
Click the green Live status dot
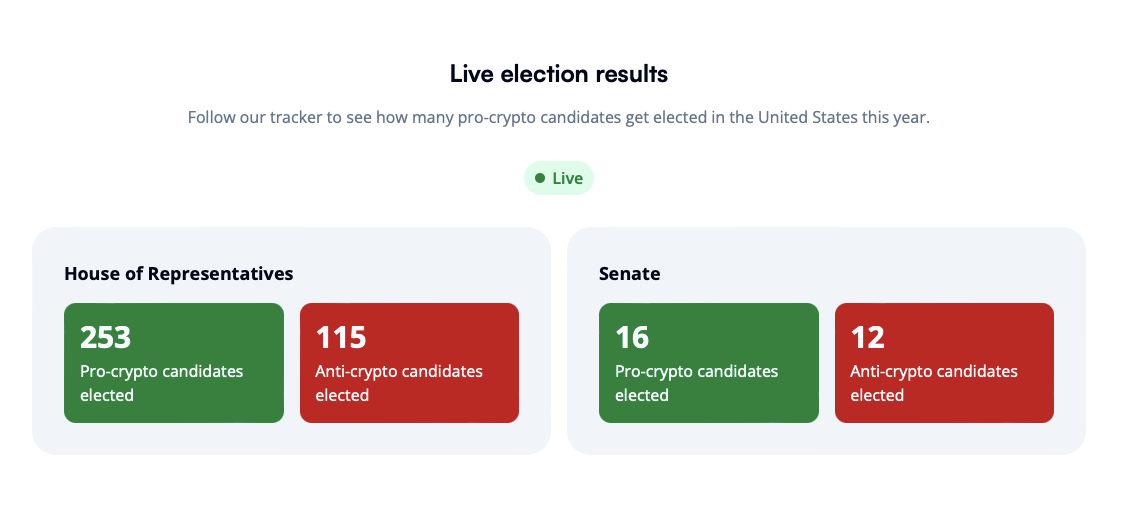(540, 178)
